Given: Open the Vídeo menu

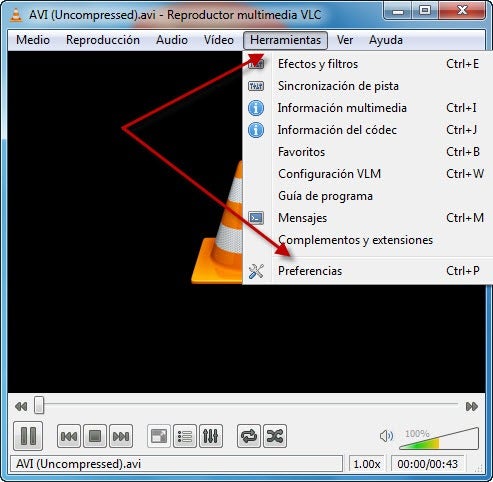Looking at the screenshot, I should [x=219, y=40].
